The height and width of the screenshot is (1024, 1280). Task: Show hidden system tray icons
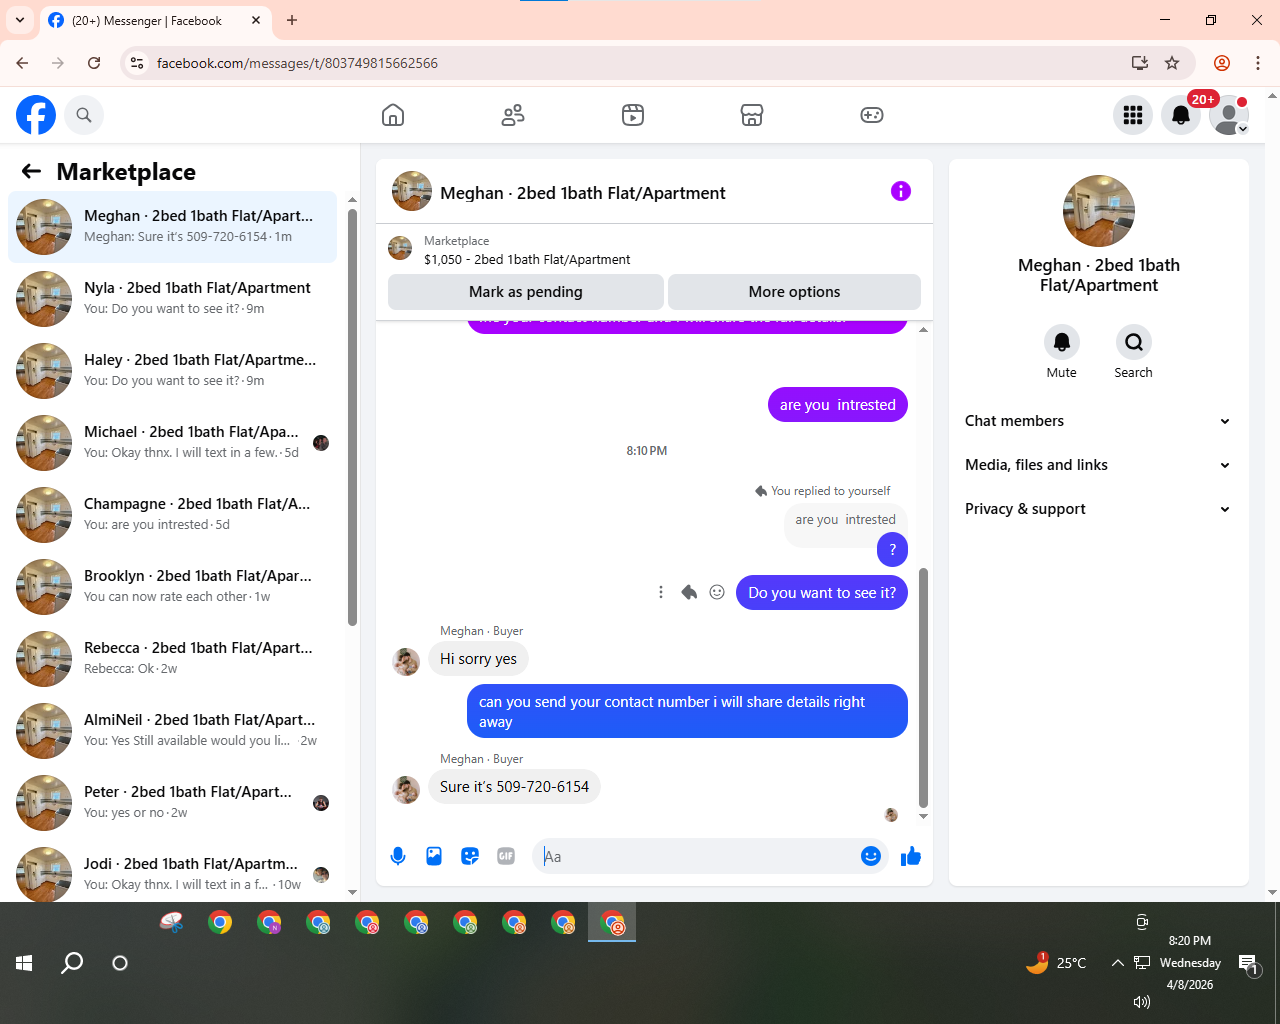pos(1117,963)
